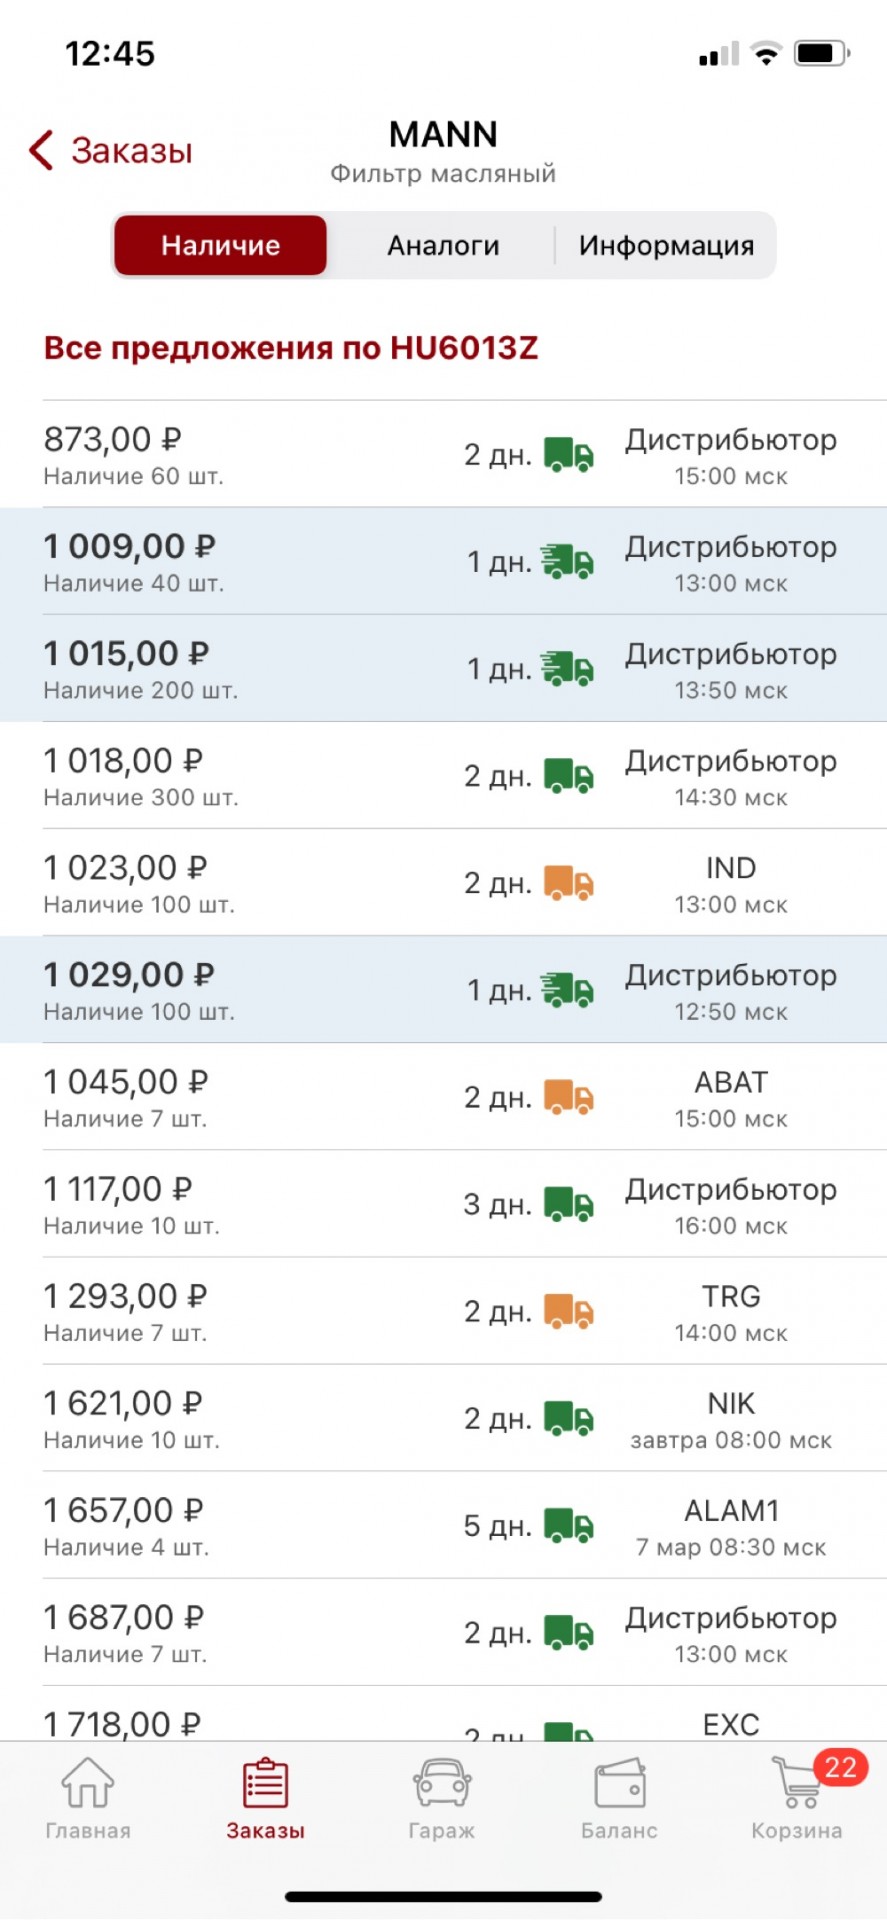The width and height of the screenshot is (887, 1920).
Task: Select the highlighted 1 029,00 ₽ Дистрибьютор offer
Action: tap(443, 989)
